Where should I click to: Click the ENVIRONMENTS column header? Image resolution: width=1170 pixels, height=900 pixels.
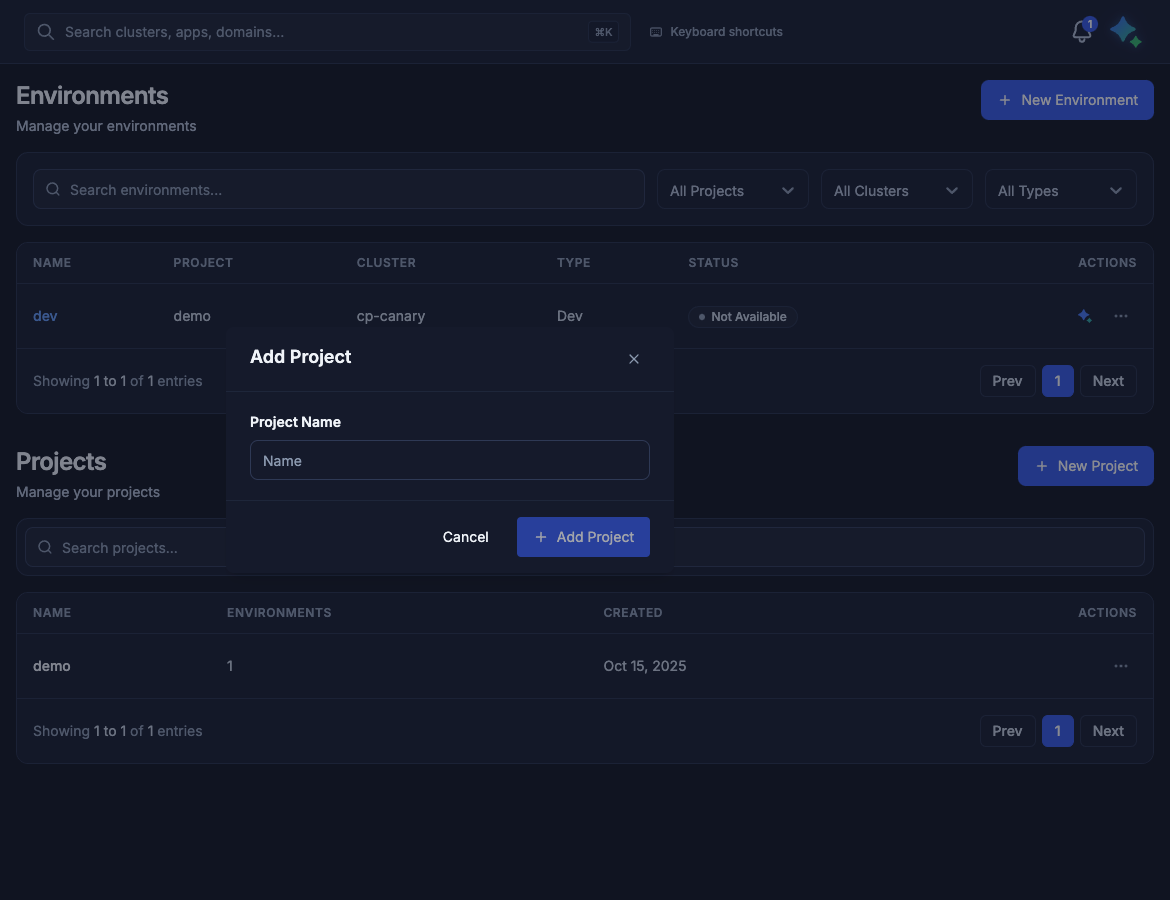(x=279, y=613)
